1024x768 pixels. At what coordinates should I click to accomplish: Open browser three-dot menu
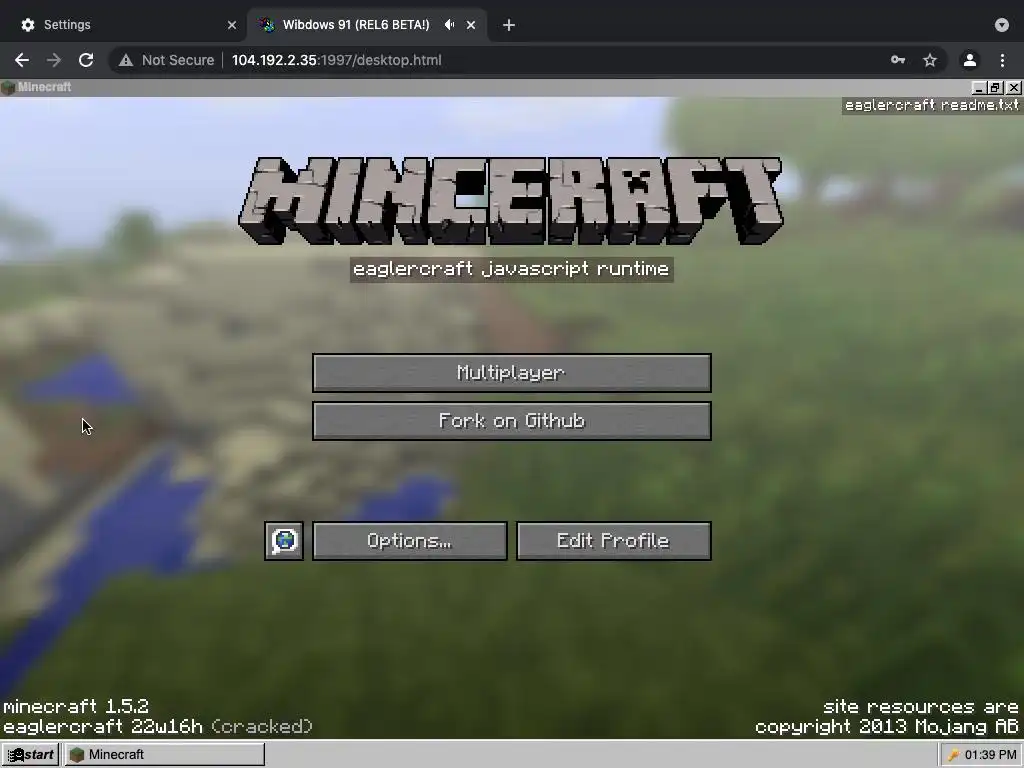pyautogui.click(x=1002, y=60)
